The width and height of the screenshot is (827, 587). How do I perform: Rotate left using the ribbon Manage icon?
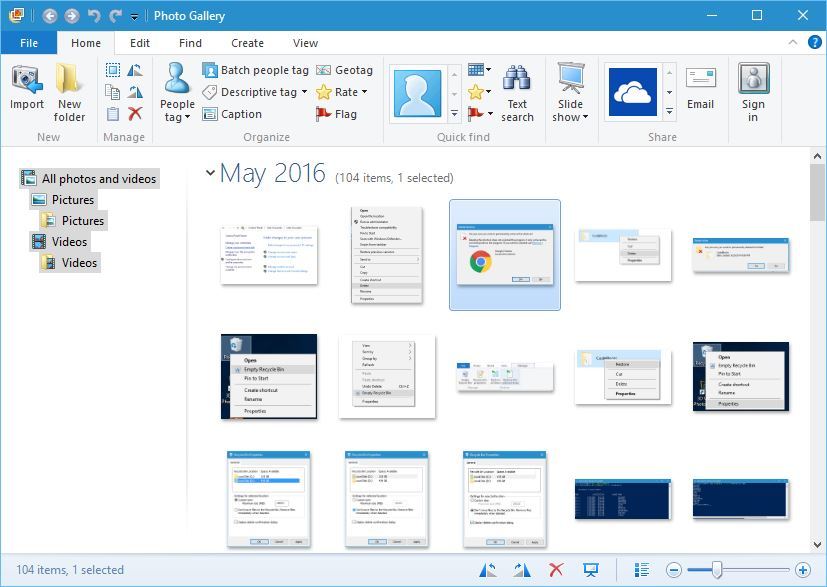tap(135, 70)
